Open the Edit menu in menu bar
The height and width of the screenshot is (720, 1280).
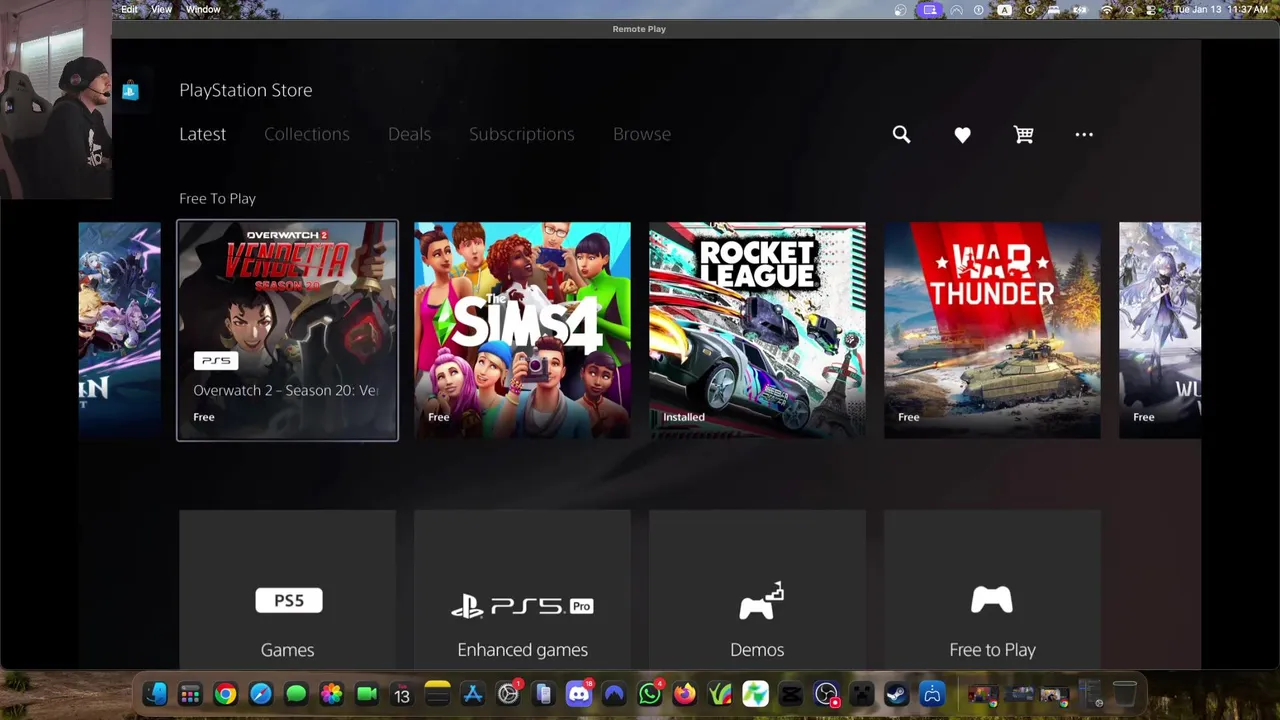coord(129,9)
